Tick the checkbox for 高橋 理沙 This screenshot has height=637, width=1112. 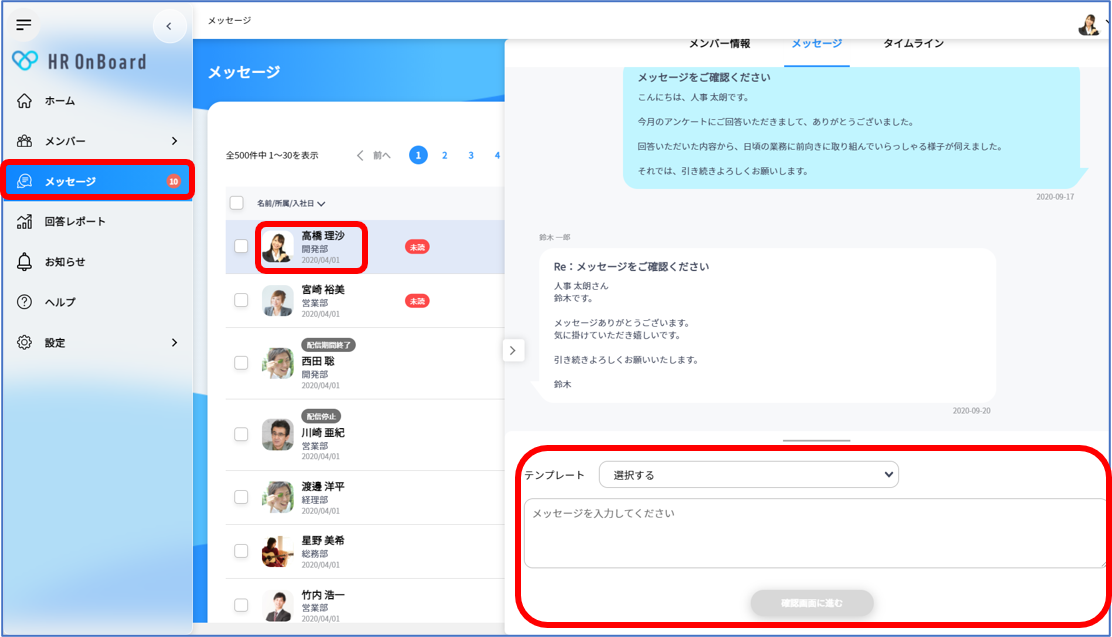(241, 246)
